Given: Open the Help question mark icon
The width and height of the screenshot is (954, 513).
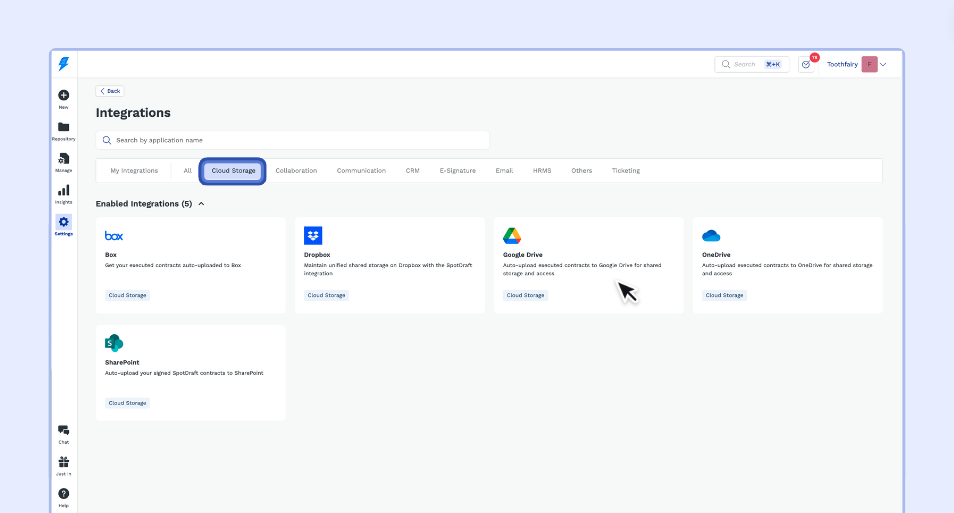Looking at the screenshot, I should (63, 494).
